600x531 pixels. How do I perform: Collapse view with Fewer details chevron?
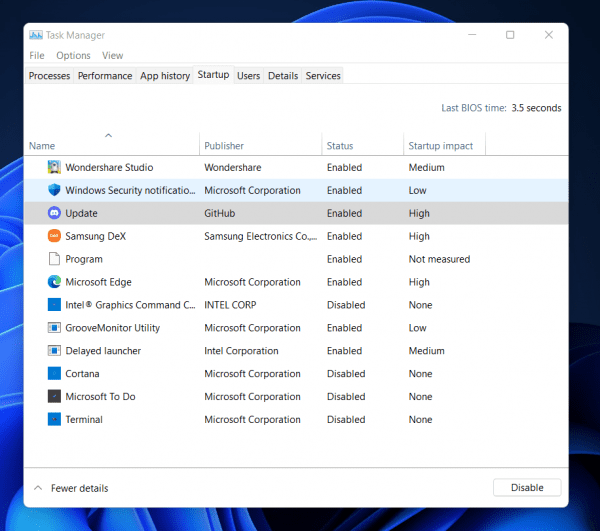[x=38, y=488]
